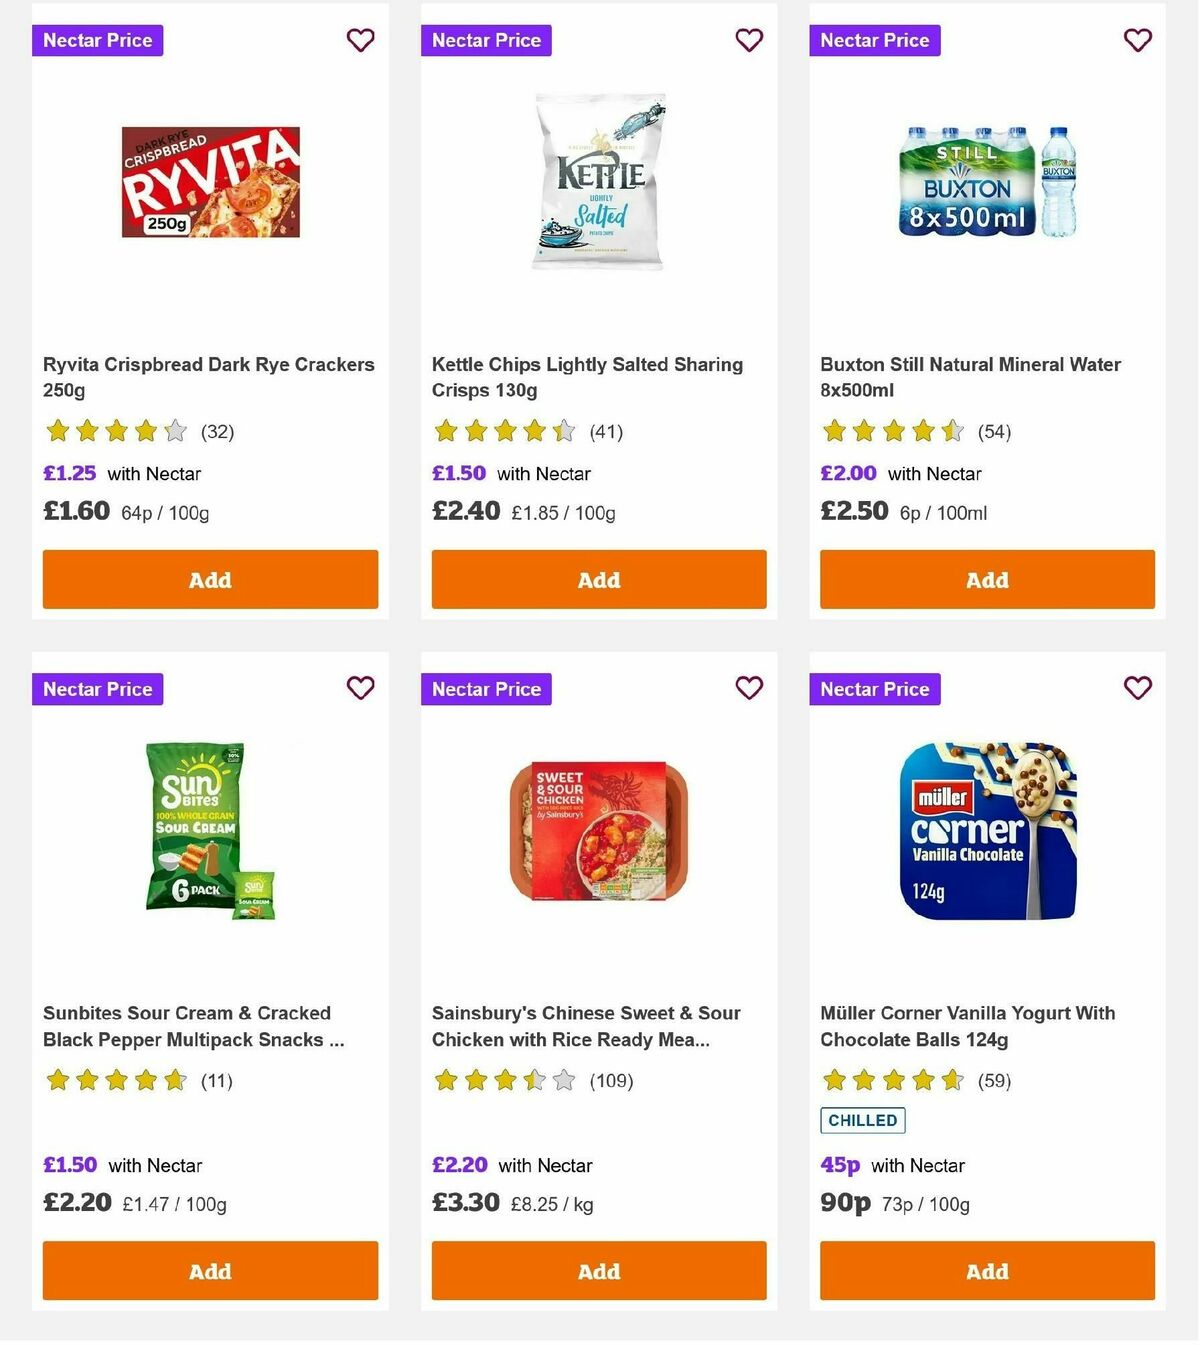This screenshot has height=1345, width=1200.
Task: Add Sunbites snacks to basket
Action: click(x=210, y=1271)
